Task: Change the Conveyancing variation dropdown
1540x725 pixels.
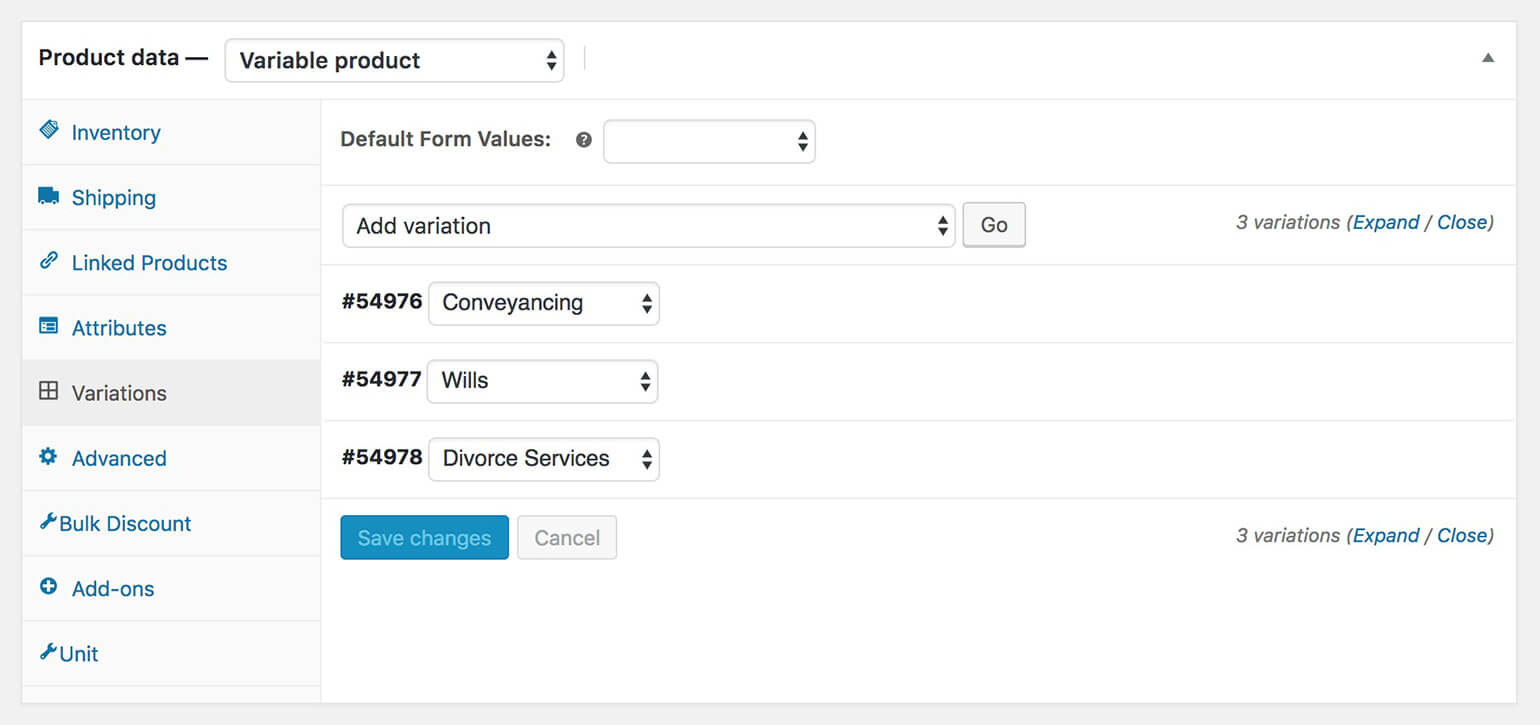Action: (x=543, y=302)
